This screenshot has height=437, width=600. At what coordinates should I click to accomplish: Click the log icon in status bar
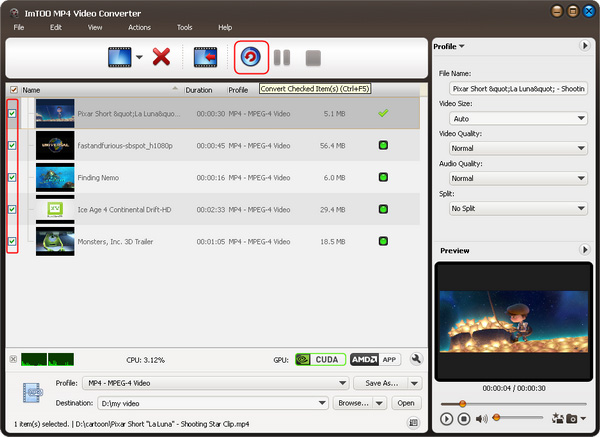[x=413, y=422]
